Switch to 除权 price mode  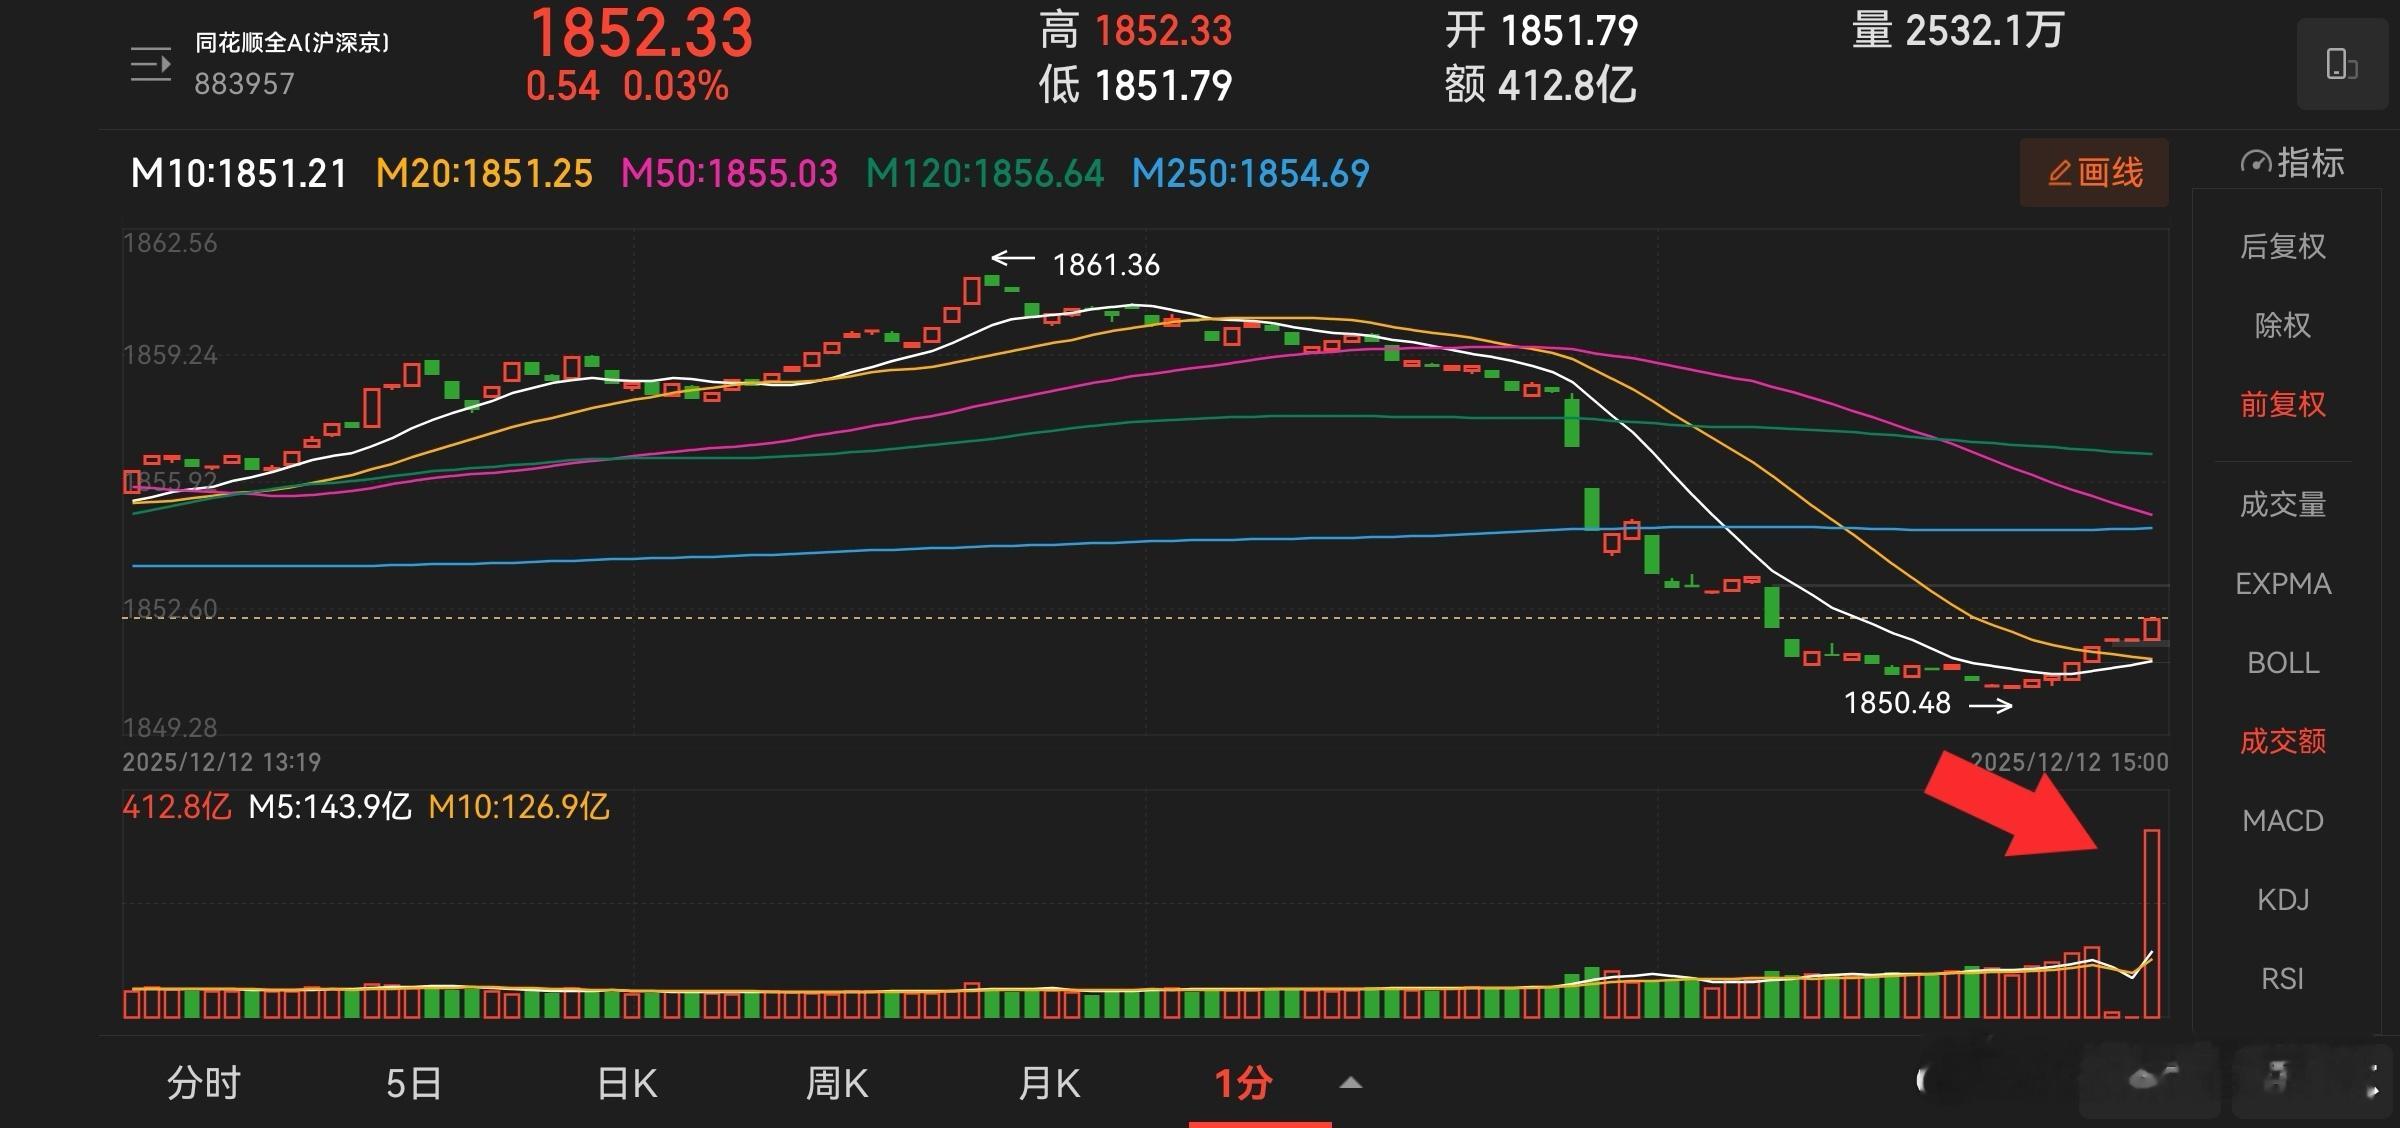tap(2282, 325)
